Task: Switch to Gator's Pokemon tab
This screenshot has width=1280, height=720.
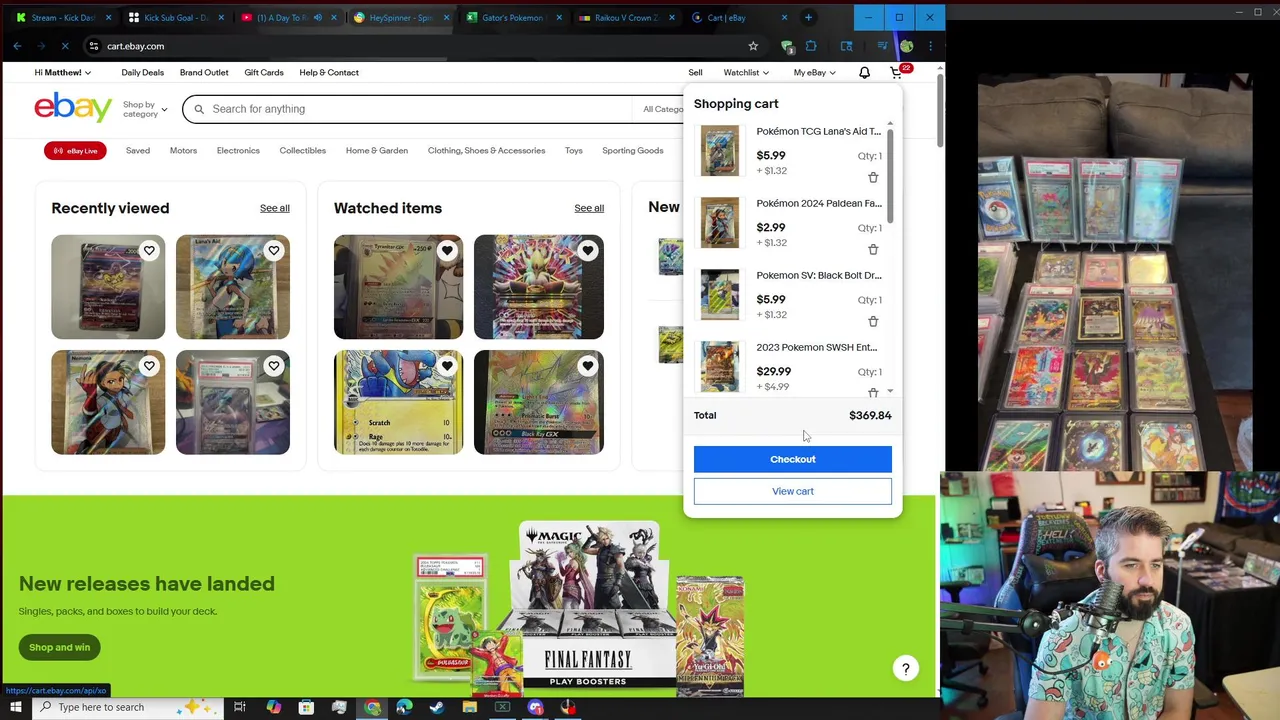Action: click(x=514, y=17)
